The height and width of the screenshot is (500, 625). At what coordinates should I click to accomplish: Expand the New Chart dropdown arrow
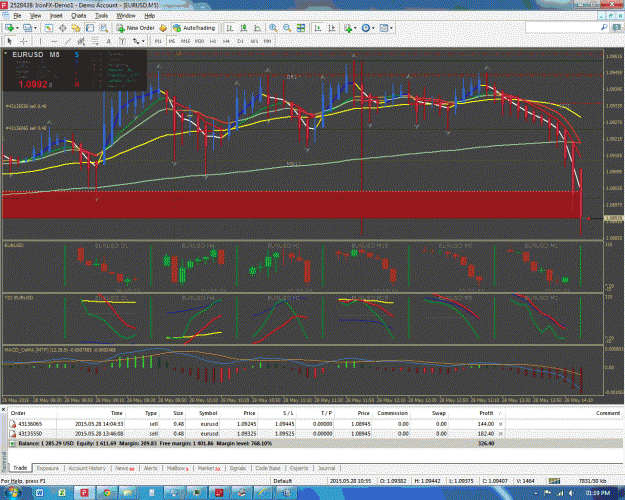coord(17,28)
